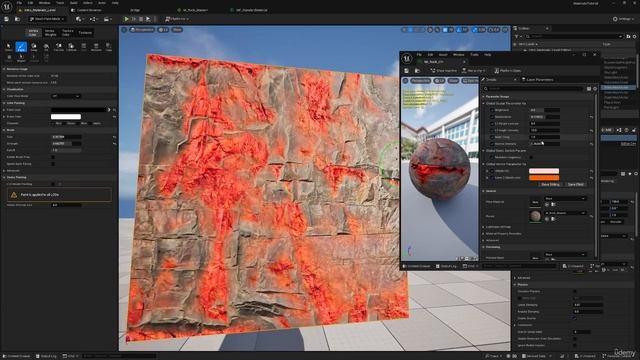The image size is (640, 360).
Task: Open the Cinematics toolbar icon menu
Action: (x=107, y=19)
